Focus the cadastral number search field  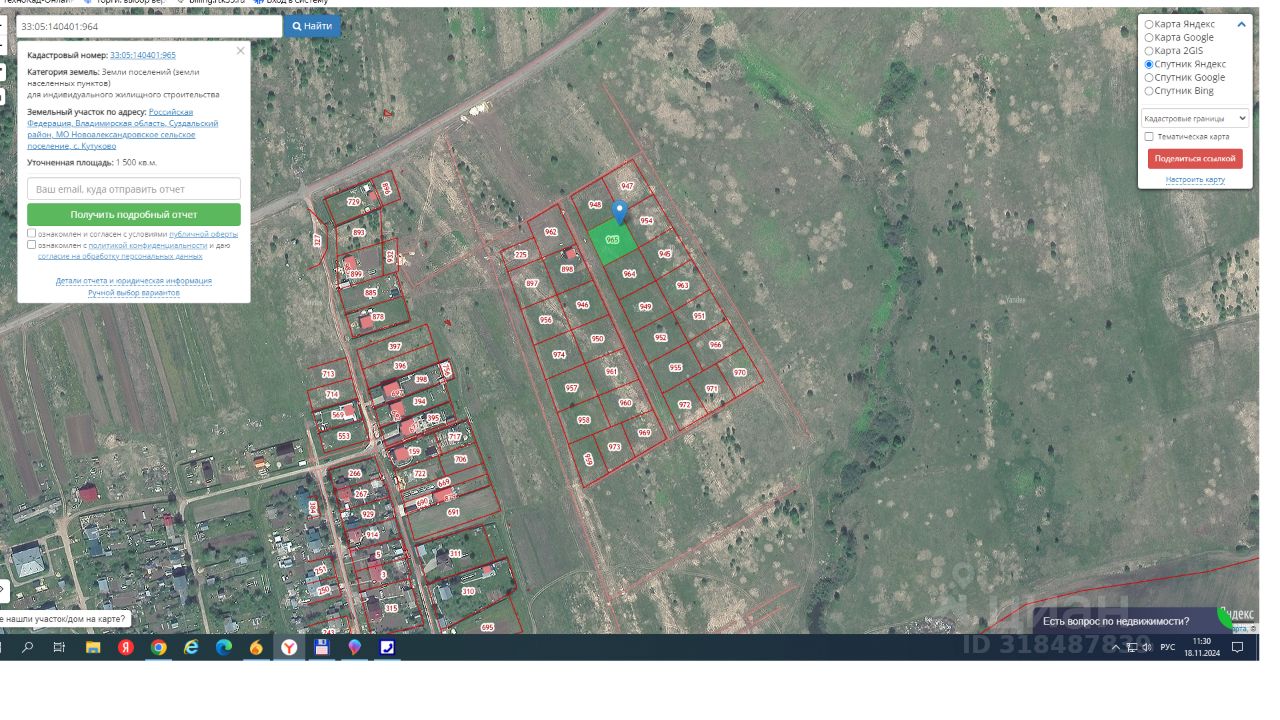point(150,26)
